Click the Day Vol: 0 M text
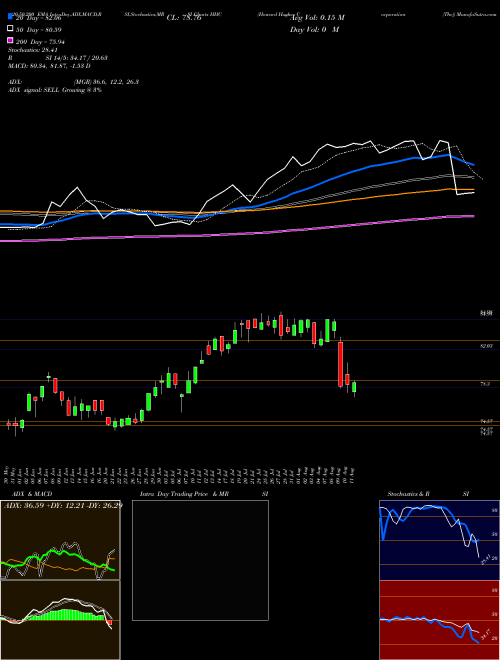Image resolution: width=500 pixels, height=660 pixels. pyautogui.click(x=314, y=30)
